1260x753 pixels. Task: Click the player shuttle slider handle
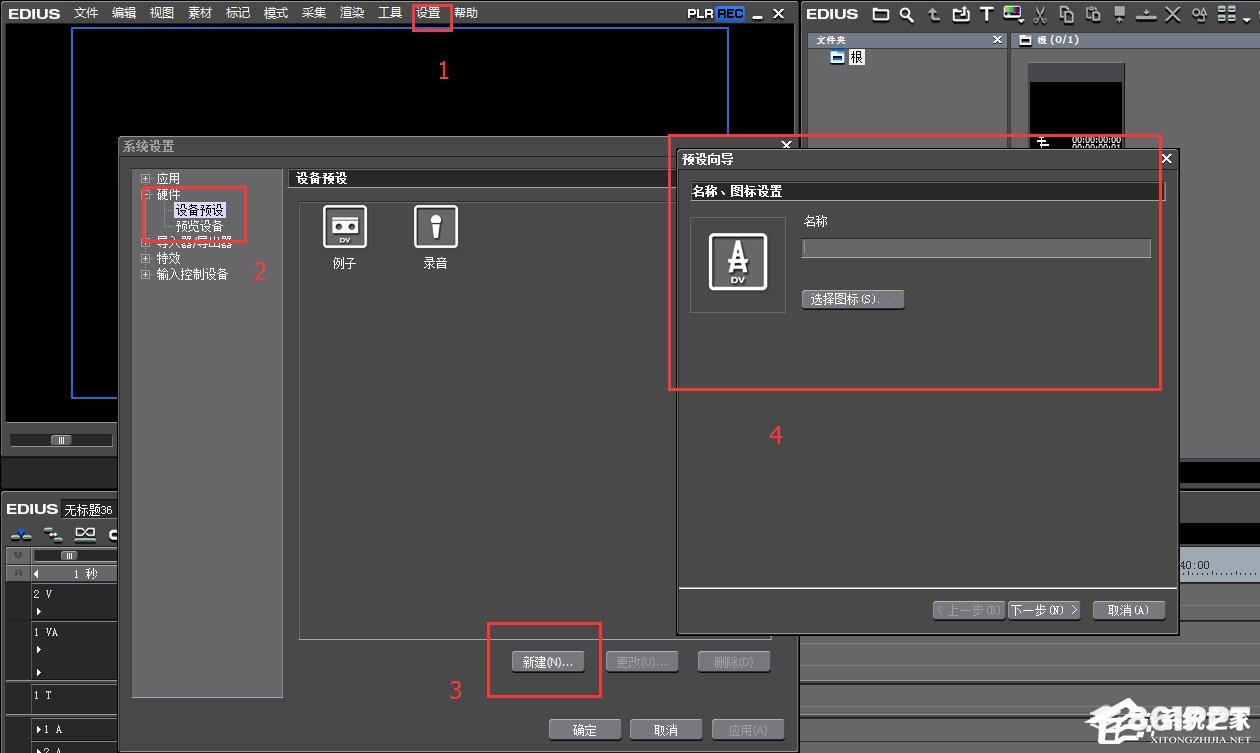click(x=62, y=440)
